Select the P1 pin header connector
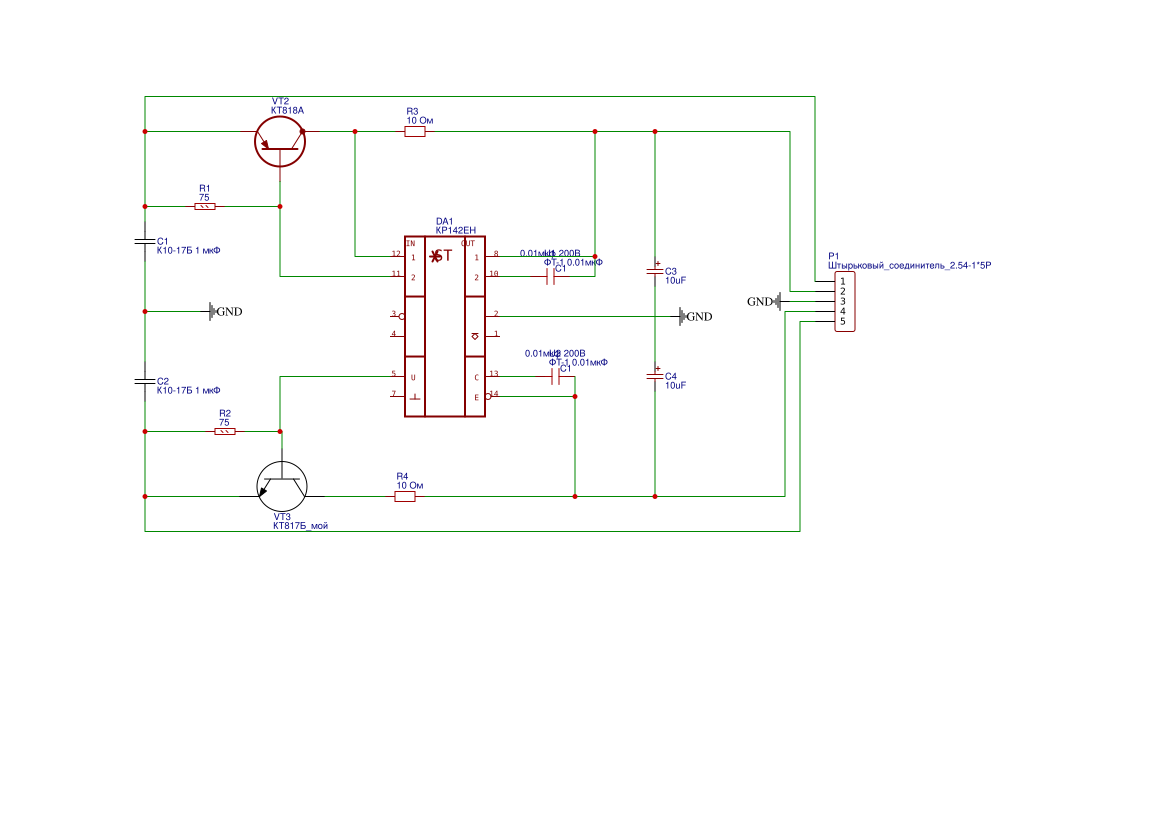 click(844, 301)
